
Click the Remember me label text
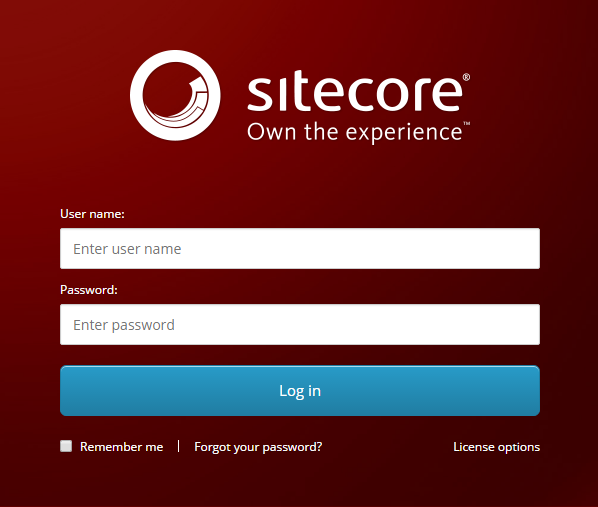122,447
